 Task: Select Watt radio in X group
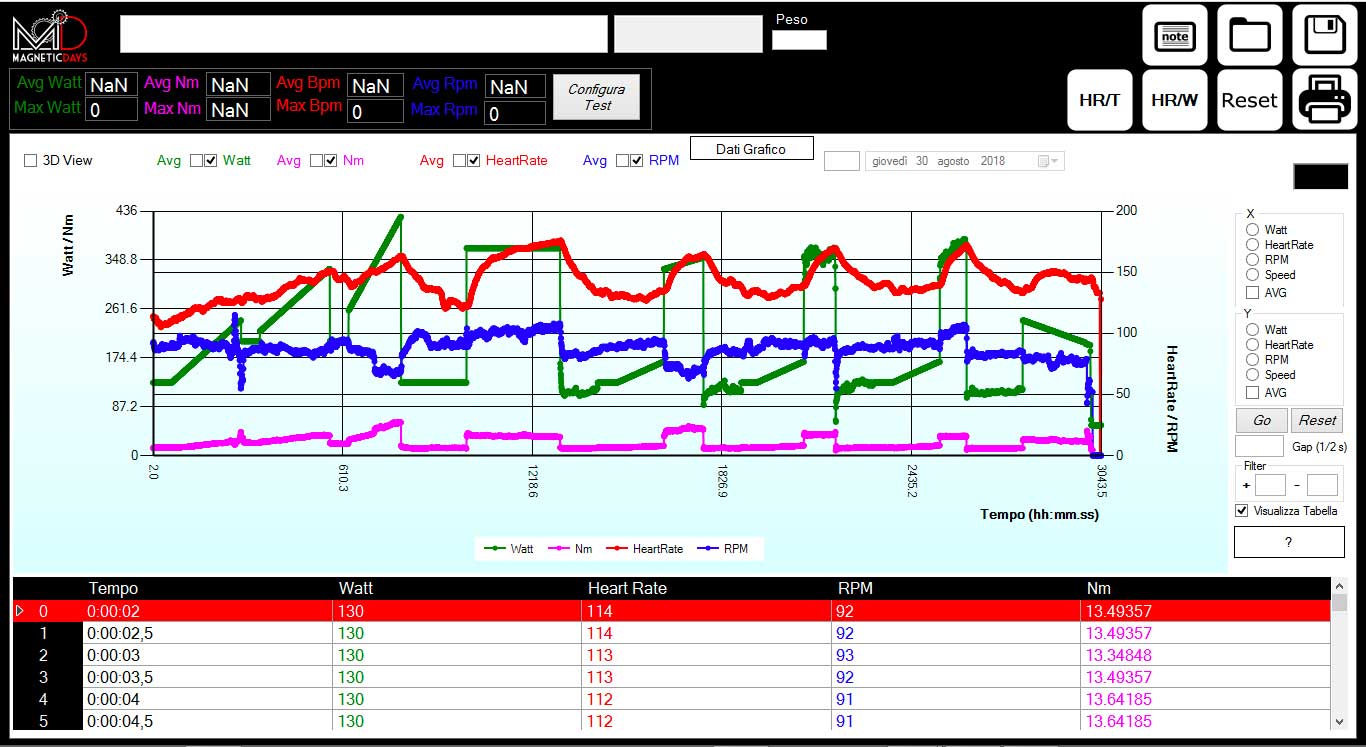click(x=1253, y=230)
